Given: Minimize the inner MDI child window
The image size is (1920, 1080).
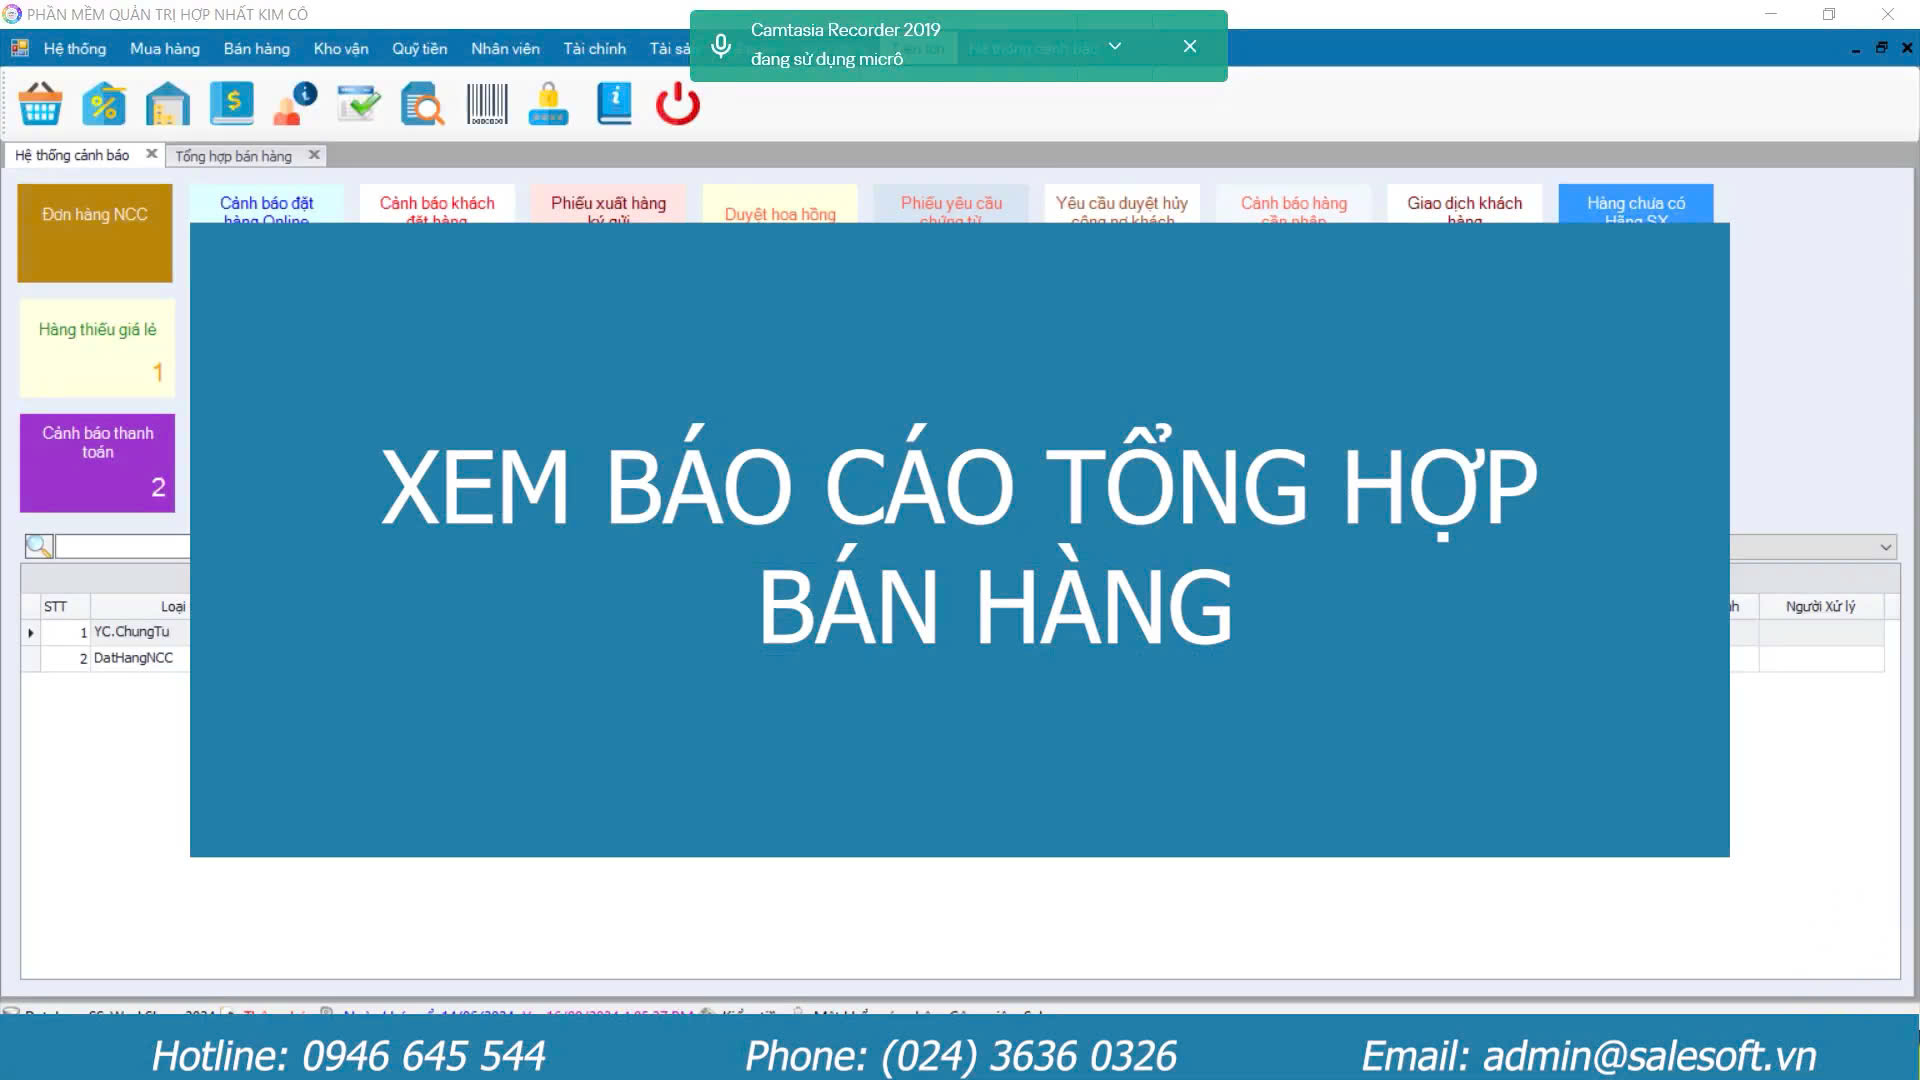Looking at the screenshot, I should tap(1856, 48).
